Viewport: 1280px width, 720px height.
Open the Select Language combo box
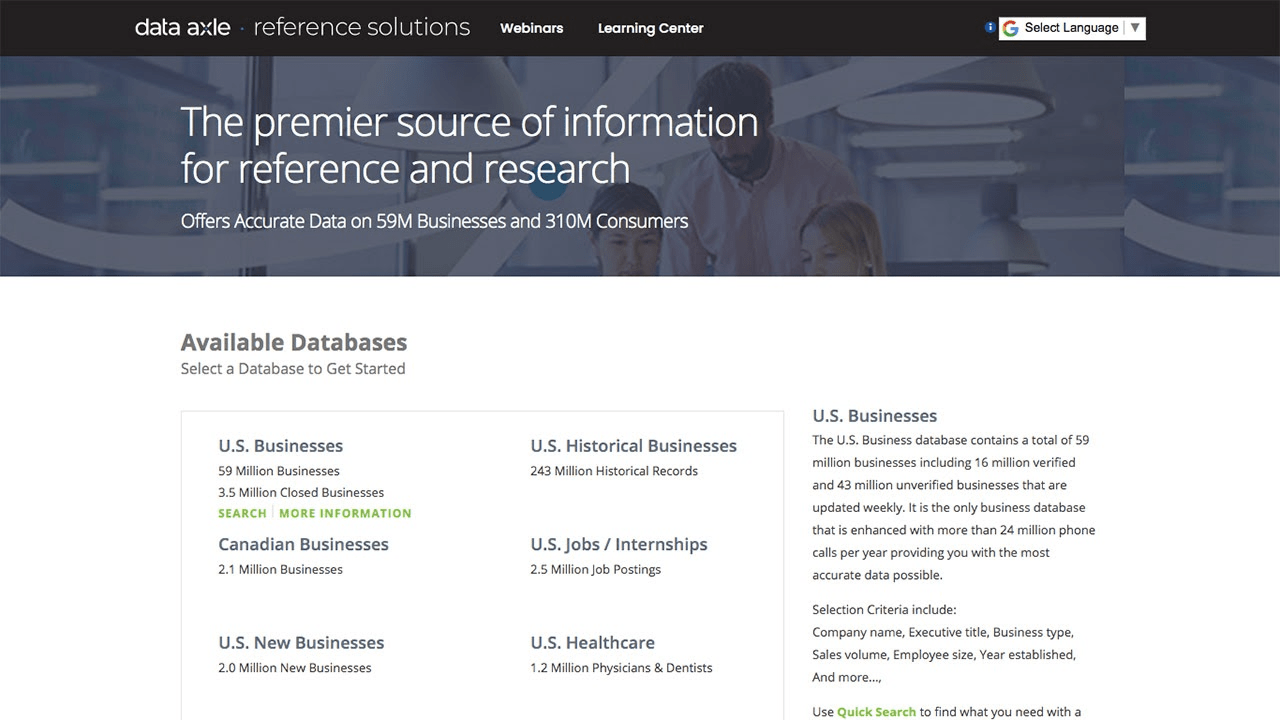(1071, 28)
